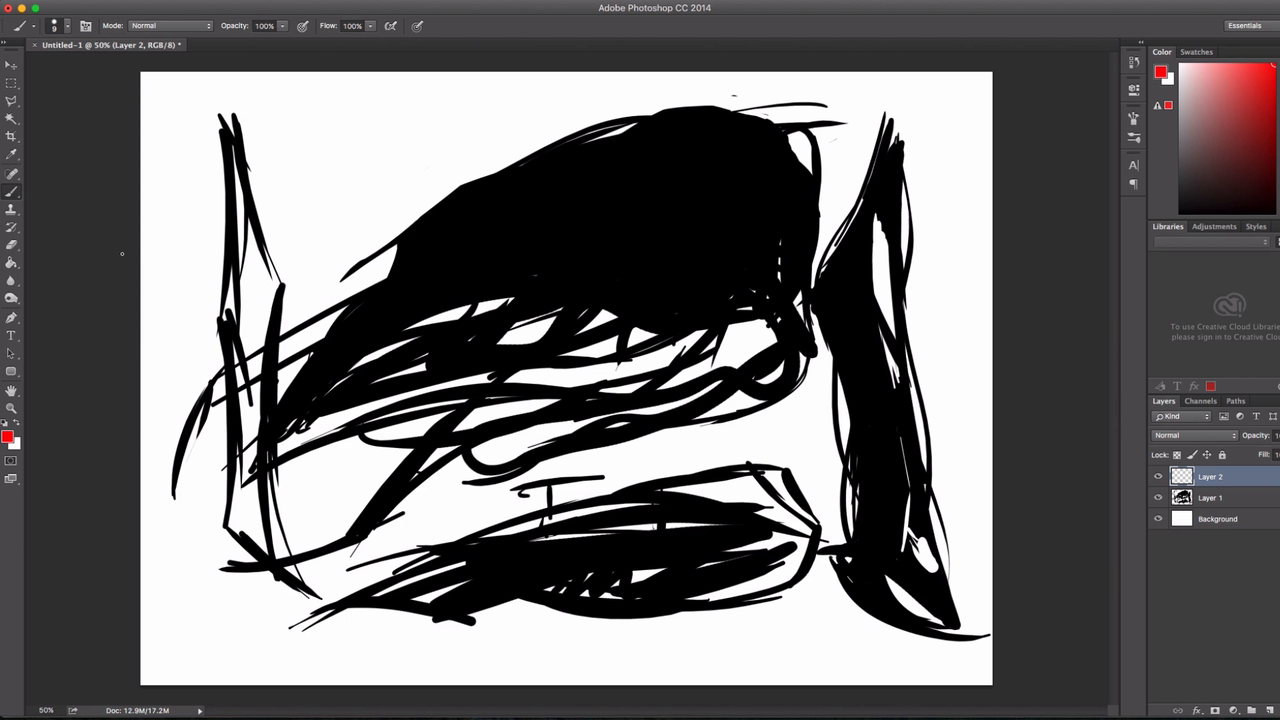Screen dimensions: 1280x720
Task: Enable airbrush-style build-up
Action: click(x=391, y=26)
